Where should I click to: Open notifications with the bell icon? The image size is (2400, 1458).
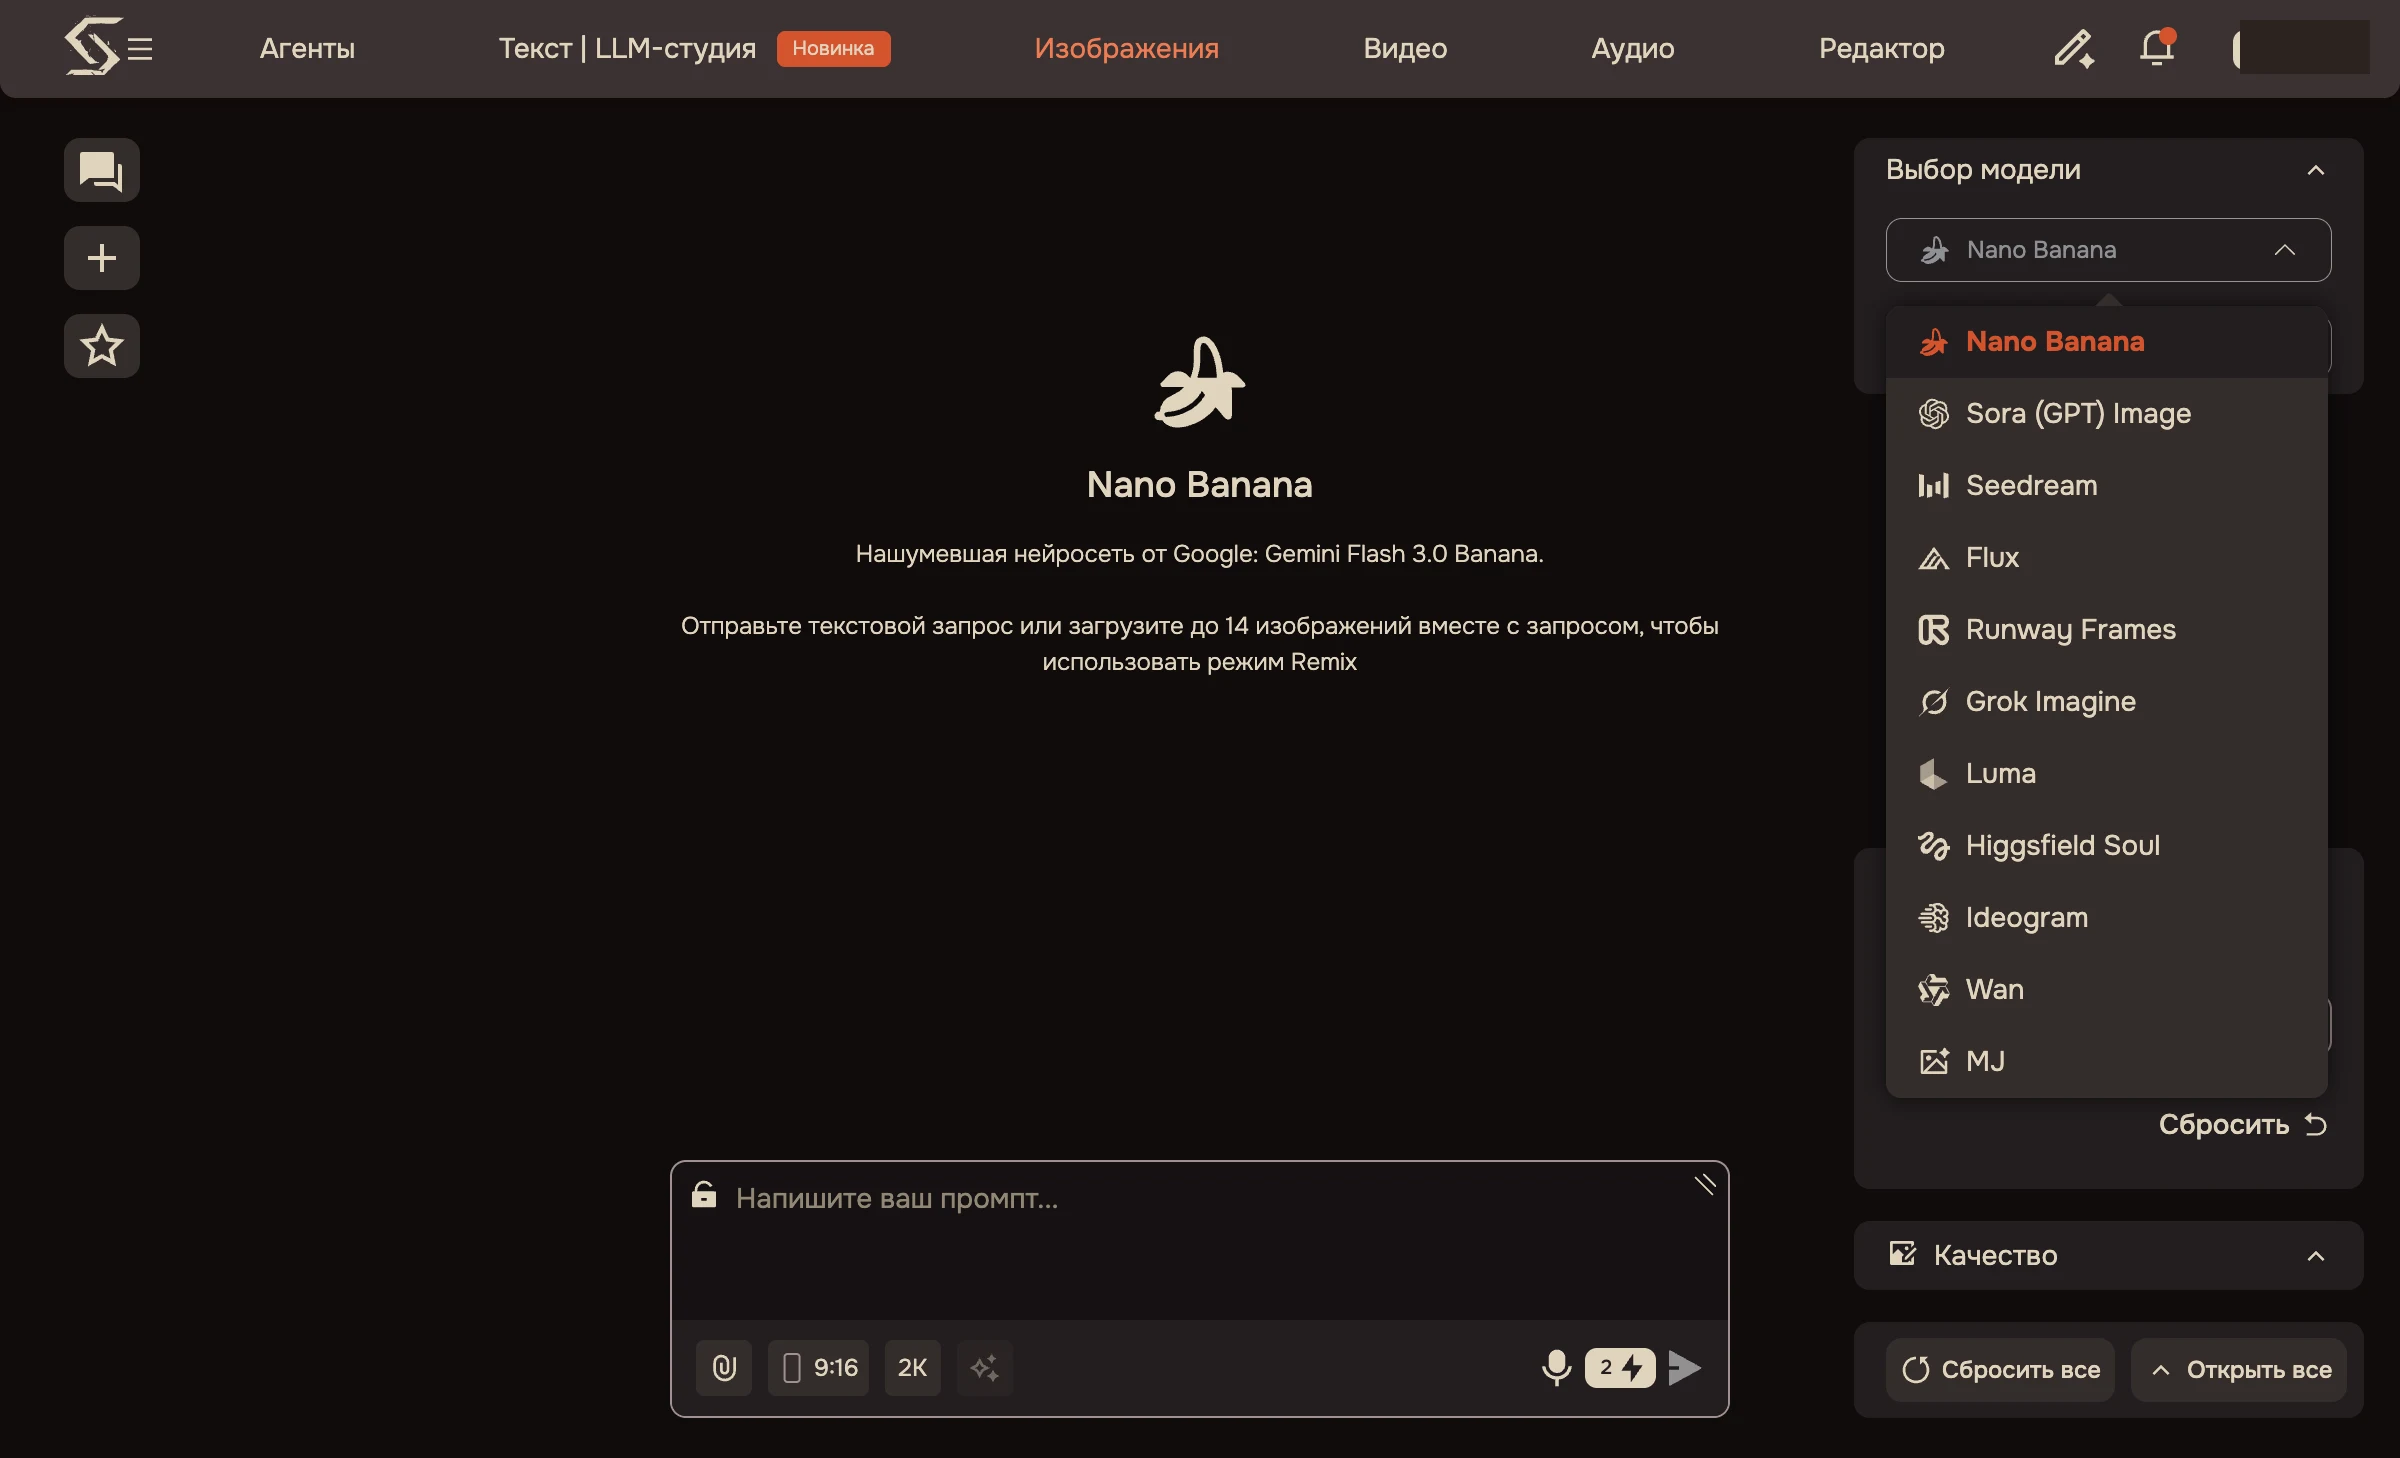click(x=2157, y=48)
